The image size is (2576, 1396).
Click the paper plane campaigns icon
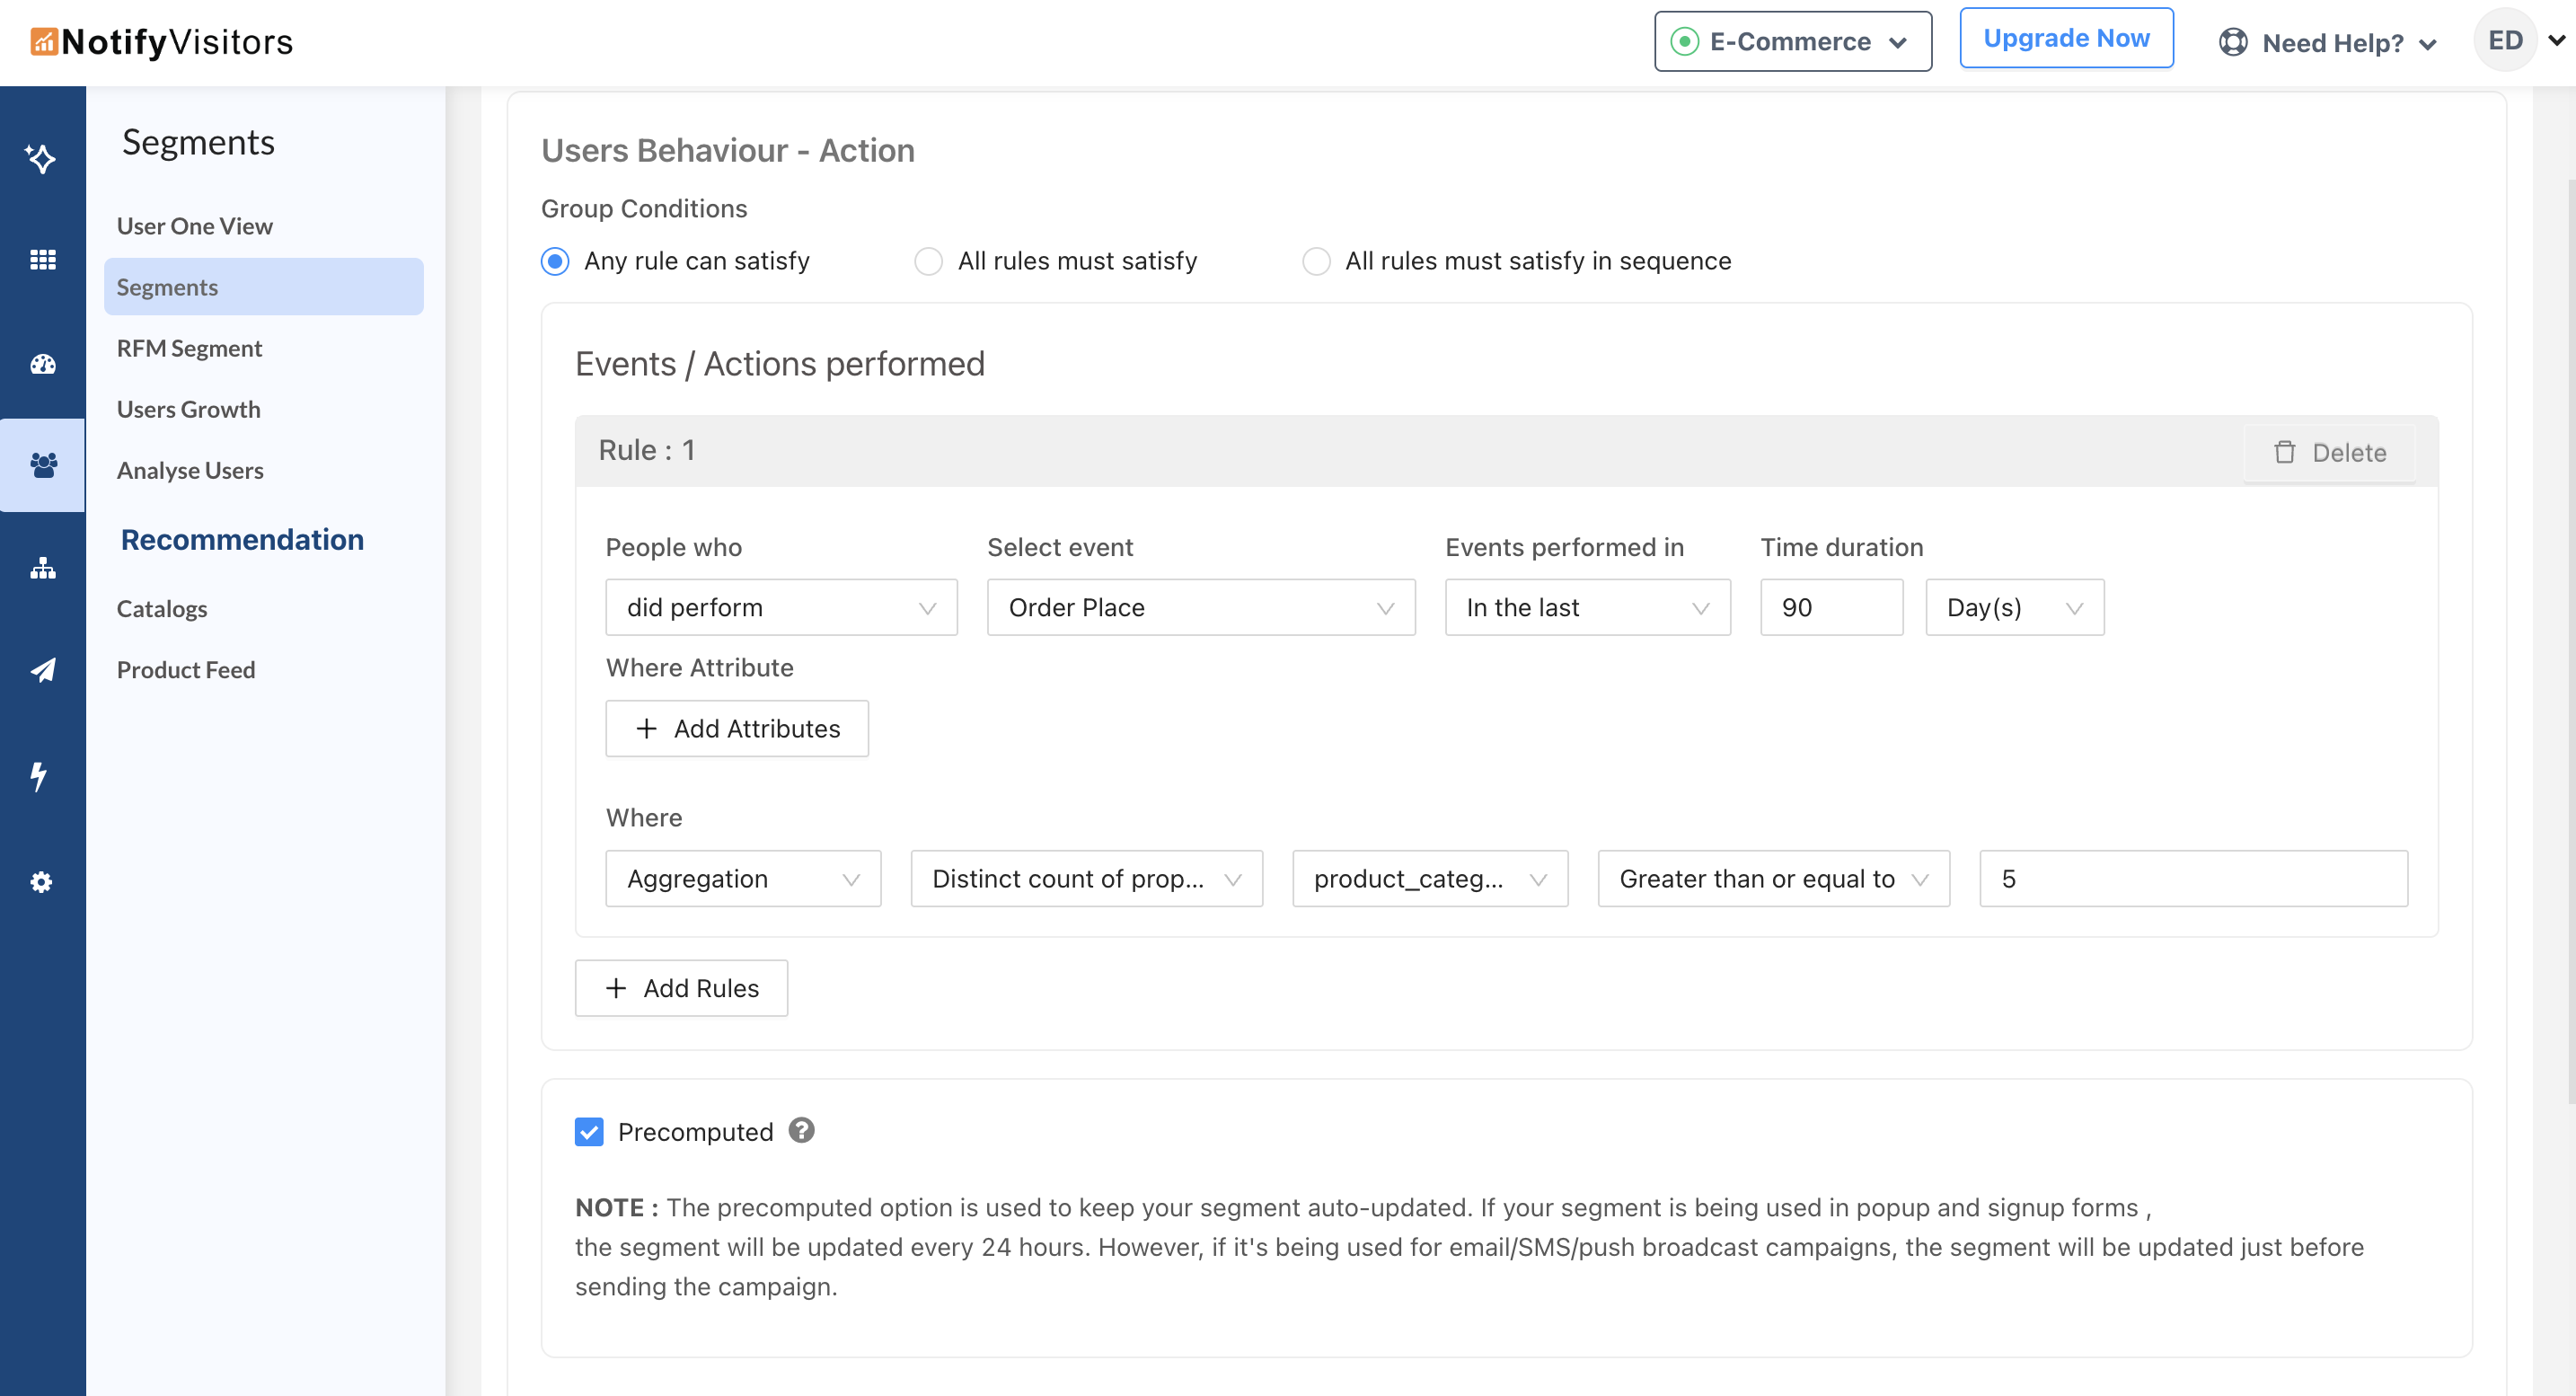click(x=42, y=670)
